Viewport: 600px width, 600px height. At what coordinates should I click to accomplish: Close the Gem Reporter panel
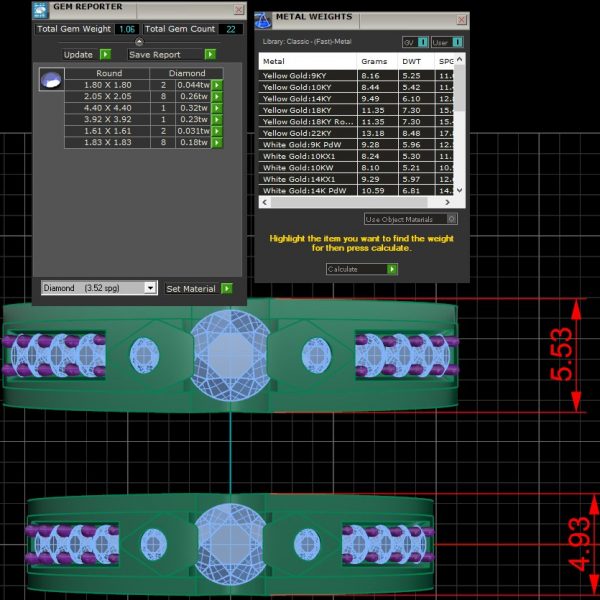239,10
